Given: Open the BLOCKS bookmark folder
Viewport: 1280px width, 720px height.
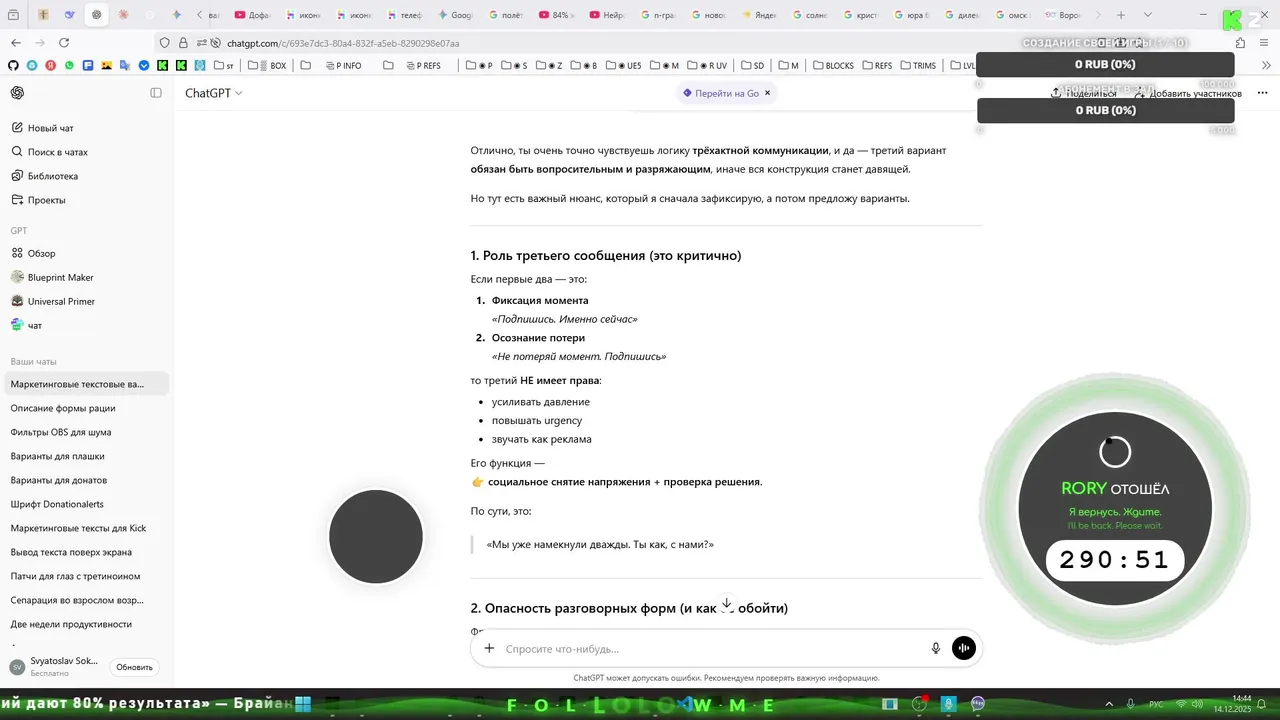Looking at the screenshot, I should (x=833, y=66).
